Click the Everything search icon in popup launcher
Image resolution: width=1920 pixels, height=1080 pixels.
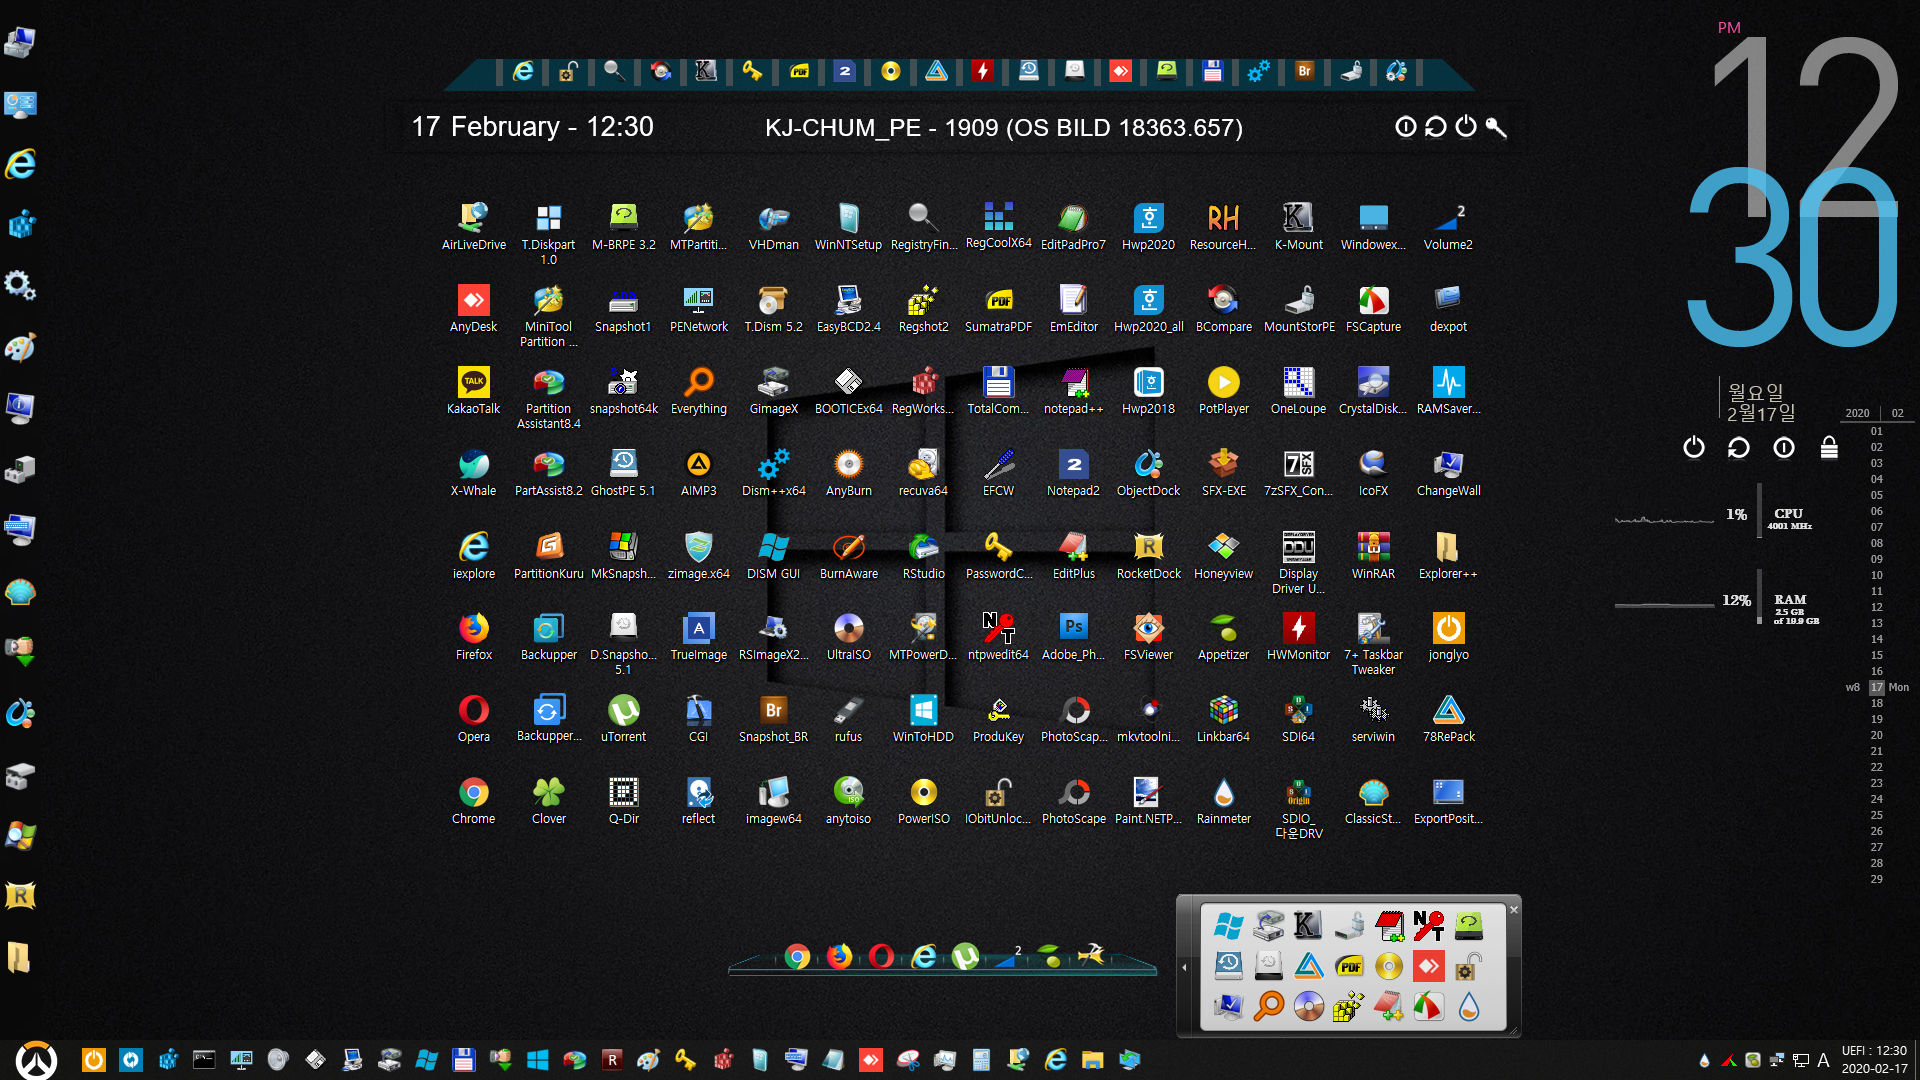pyautogui.click(x=1269, y=1006)
